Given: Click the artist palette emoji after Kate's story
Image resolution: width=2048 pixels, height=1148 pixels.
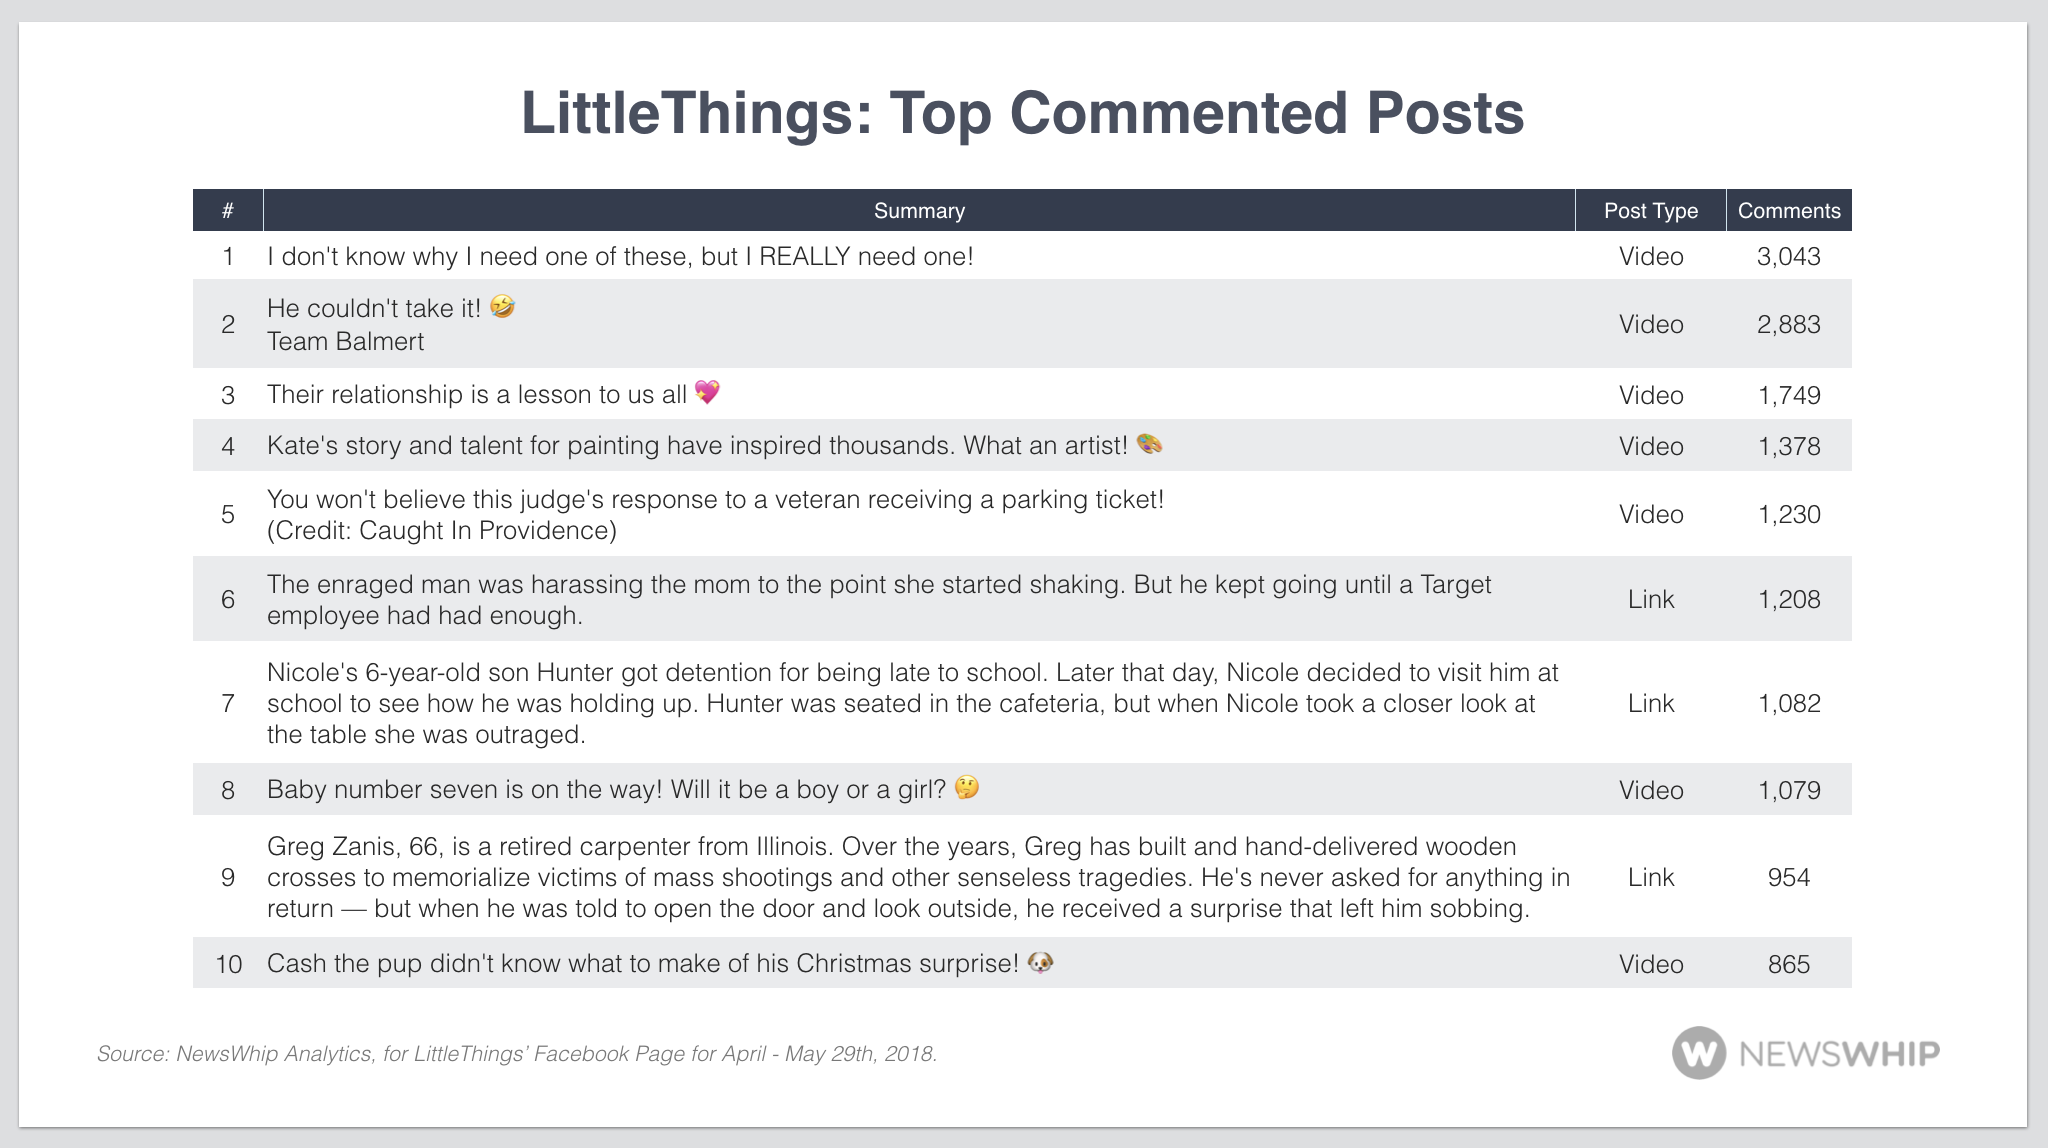Looking at the screenshot, I should (x=1150, y=444).
